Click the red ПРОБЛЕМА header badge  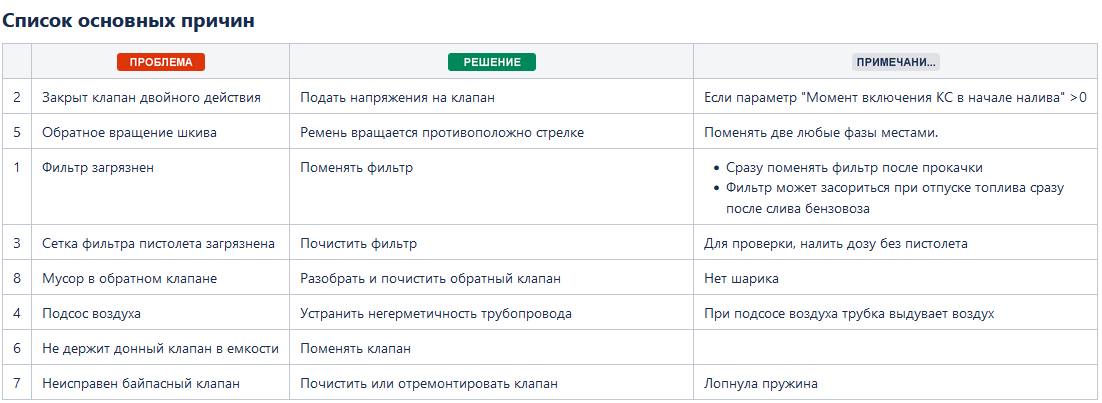point(161,62)
